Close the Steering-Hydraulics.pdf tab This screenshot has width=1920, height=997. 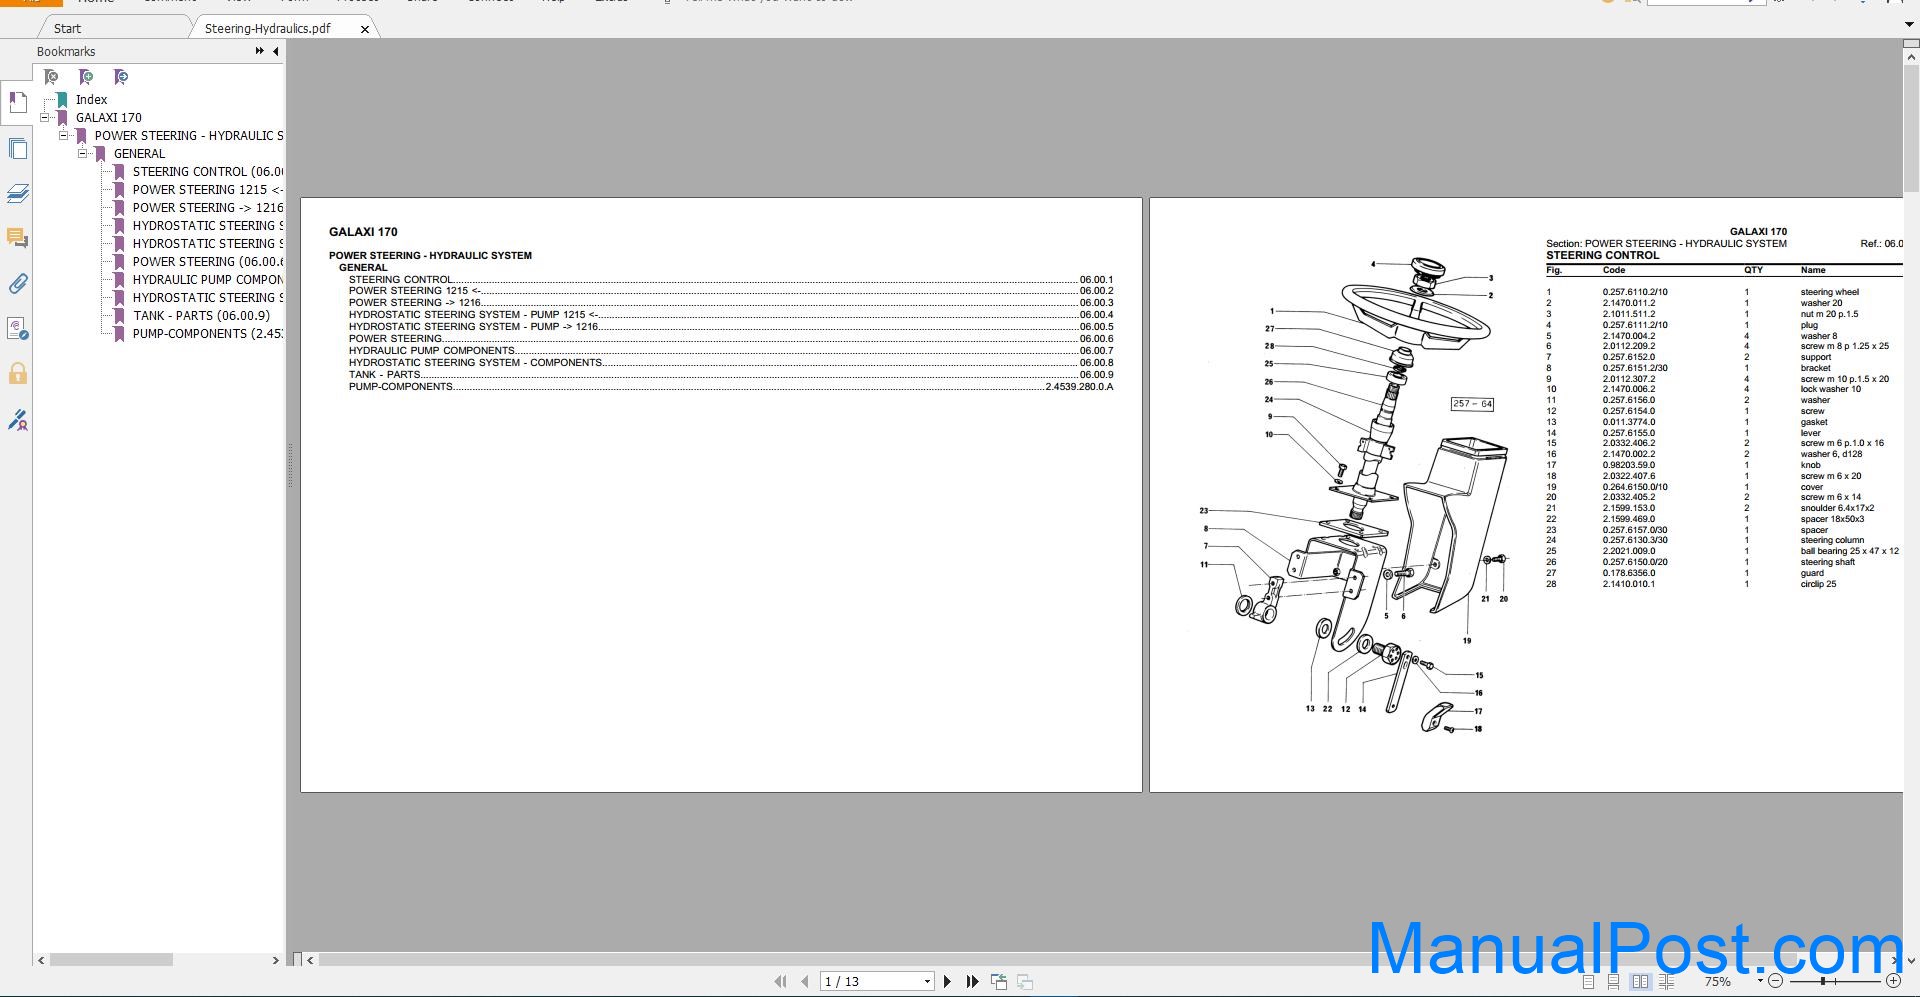coord(365,29)
